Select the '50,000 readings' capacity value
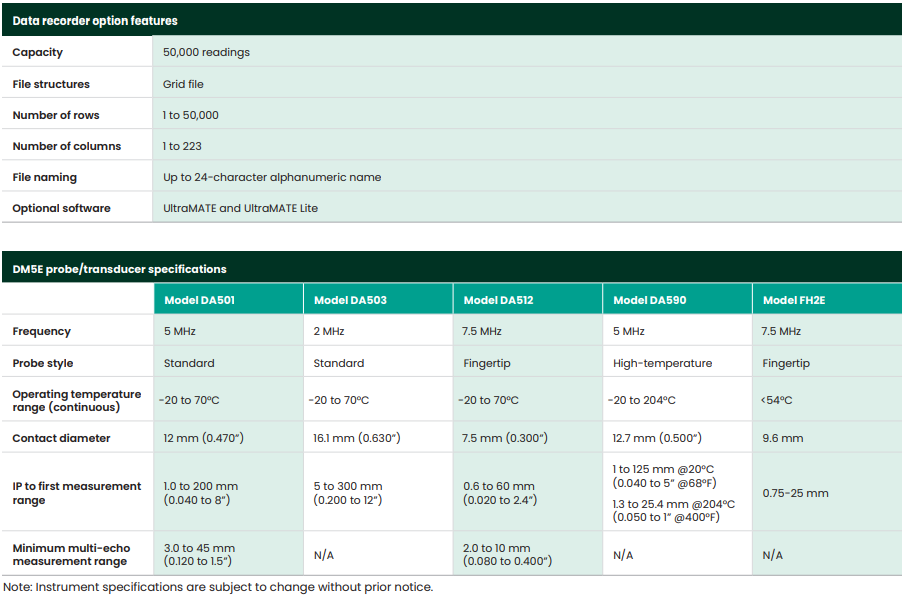This screenshot has width=906, height=597. click(206, 52)
